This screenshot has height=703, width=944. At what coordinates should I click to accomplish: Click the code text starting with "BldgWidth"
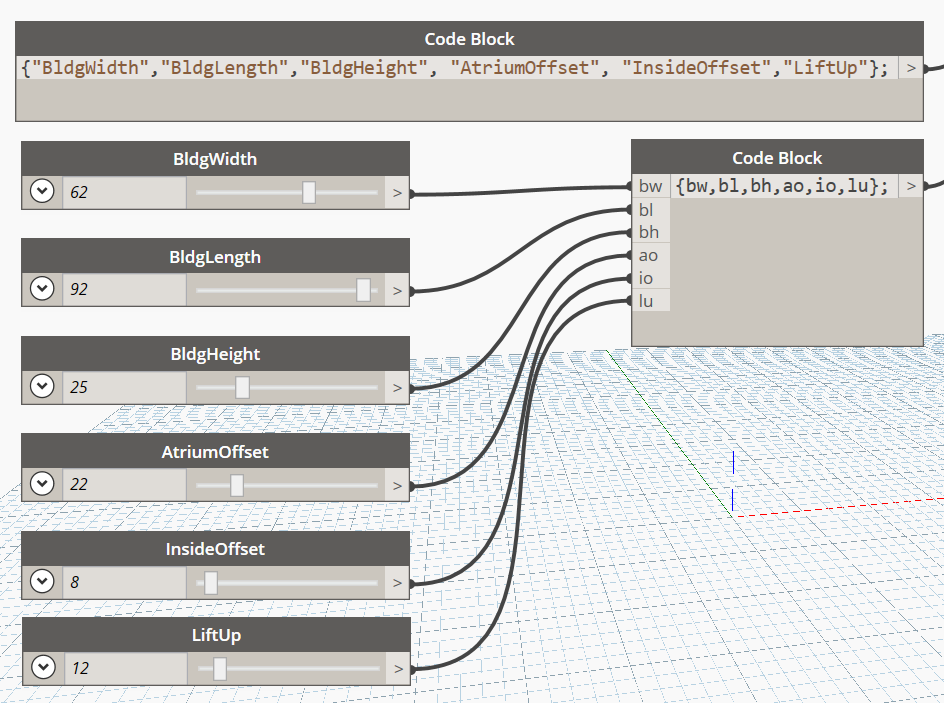click(455, 67)
